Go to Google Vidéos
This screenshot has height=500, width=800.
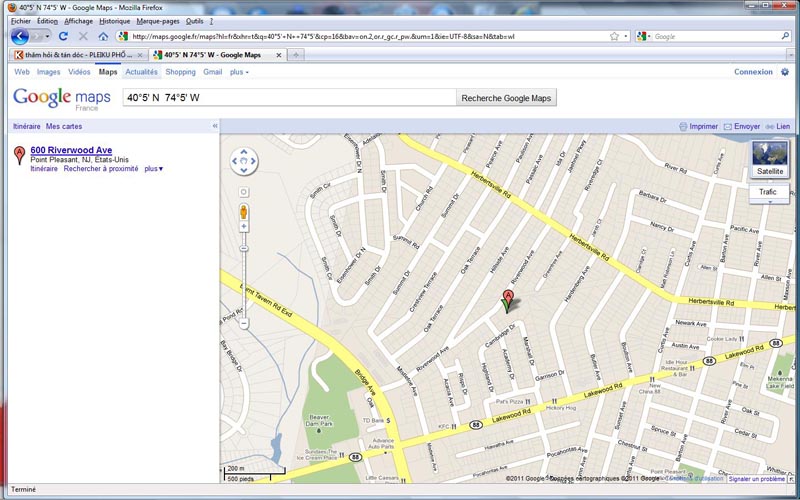[x=79, y=72]
